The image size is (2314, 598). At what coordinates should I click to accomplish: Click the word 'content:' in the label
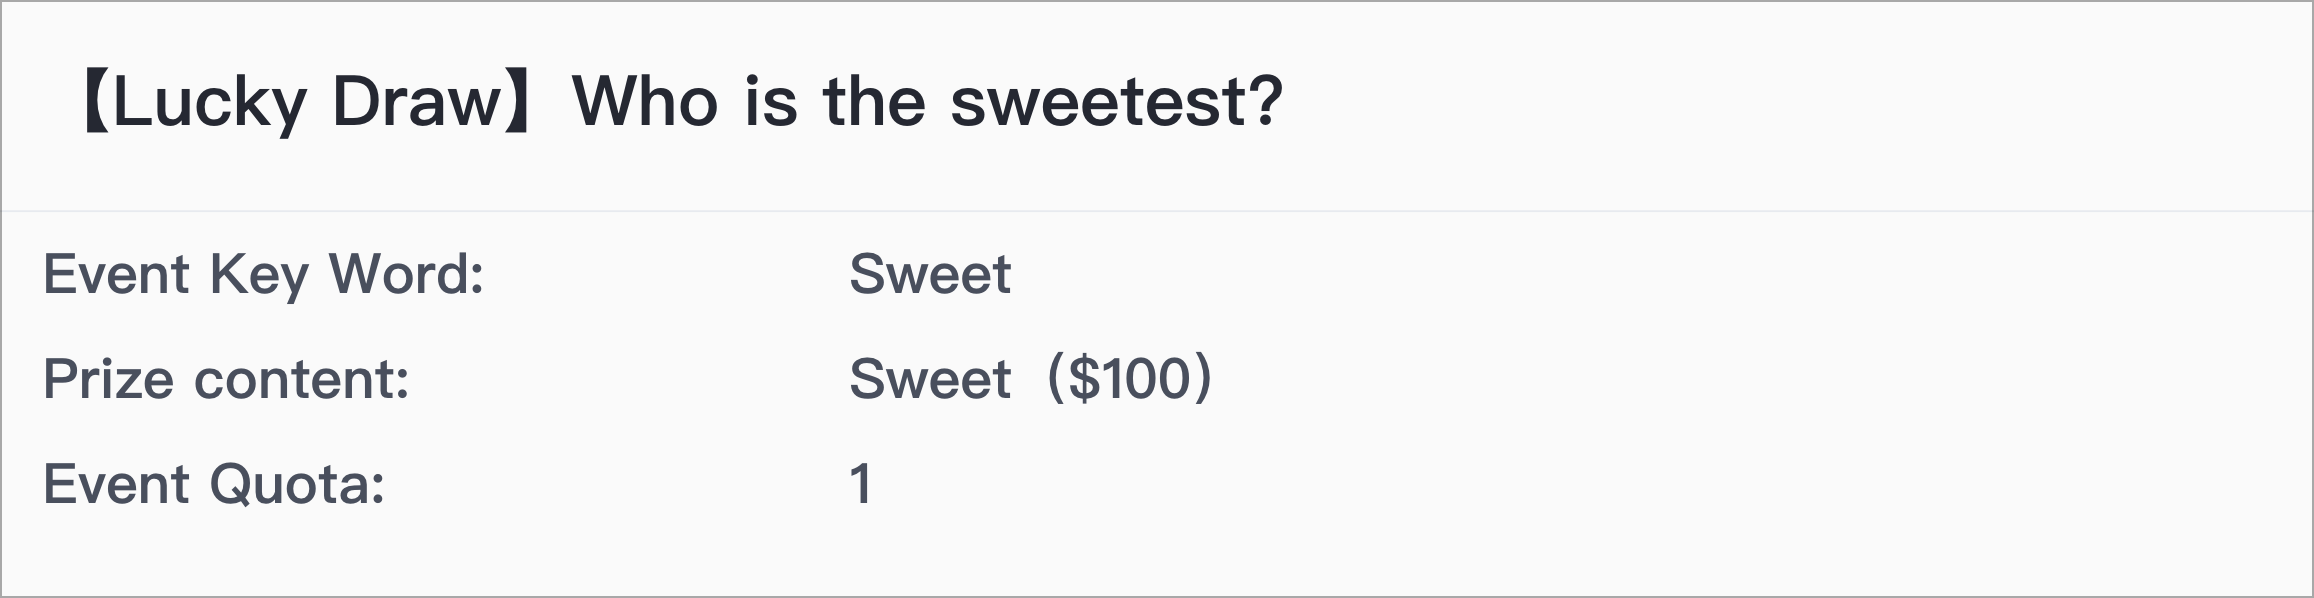(302, 380)
